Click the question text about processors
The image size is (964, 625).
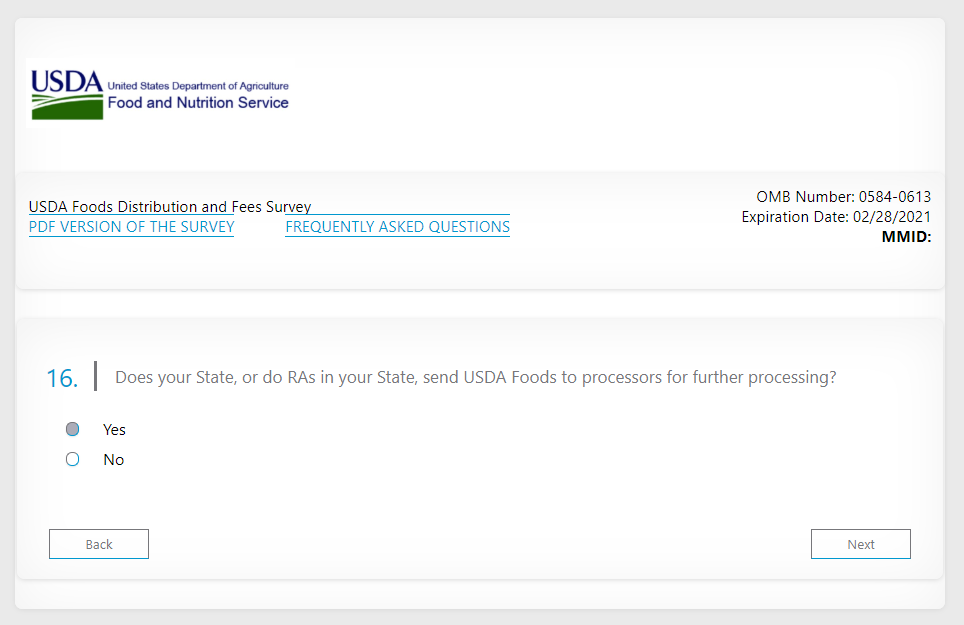pyautogui.click(x=475, y=378)
